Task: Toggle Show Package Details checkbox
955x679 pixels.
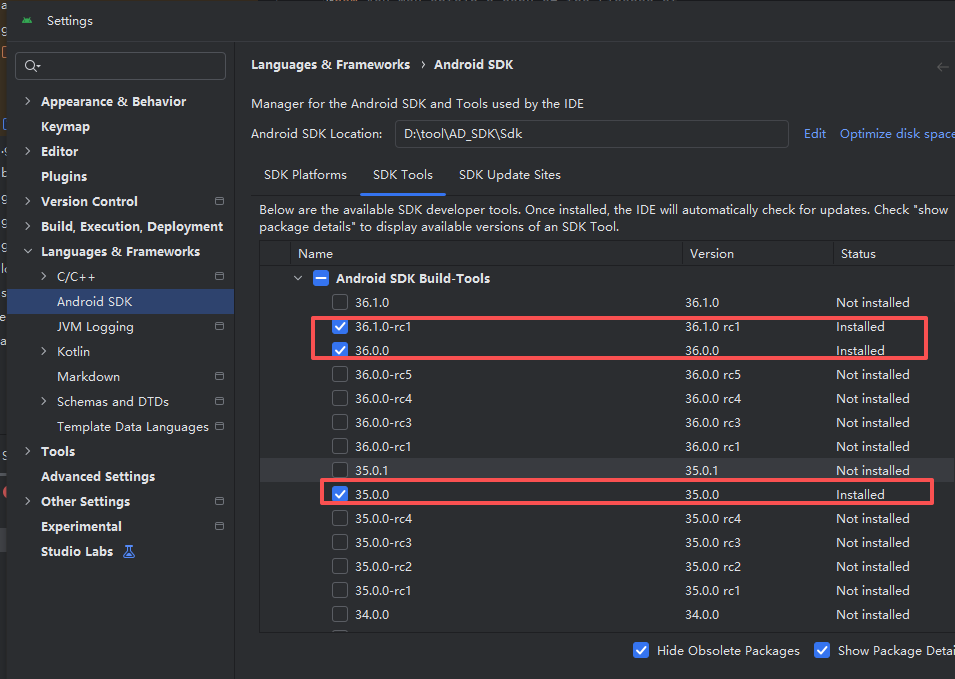Action: [x=822, y=650]
